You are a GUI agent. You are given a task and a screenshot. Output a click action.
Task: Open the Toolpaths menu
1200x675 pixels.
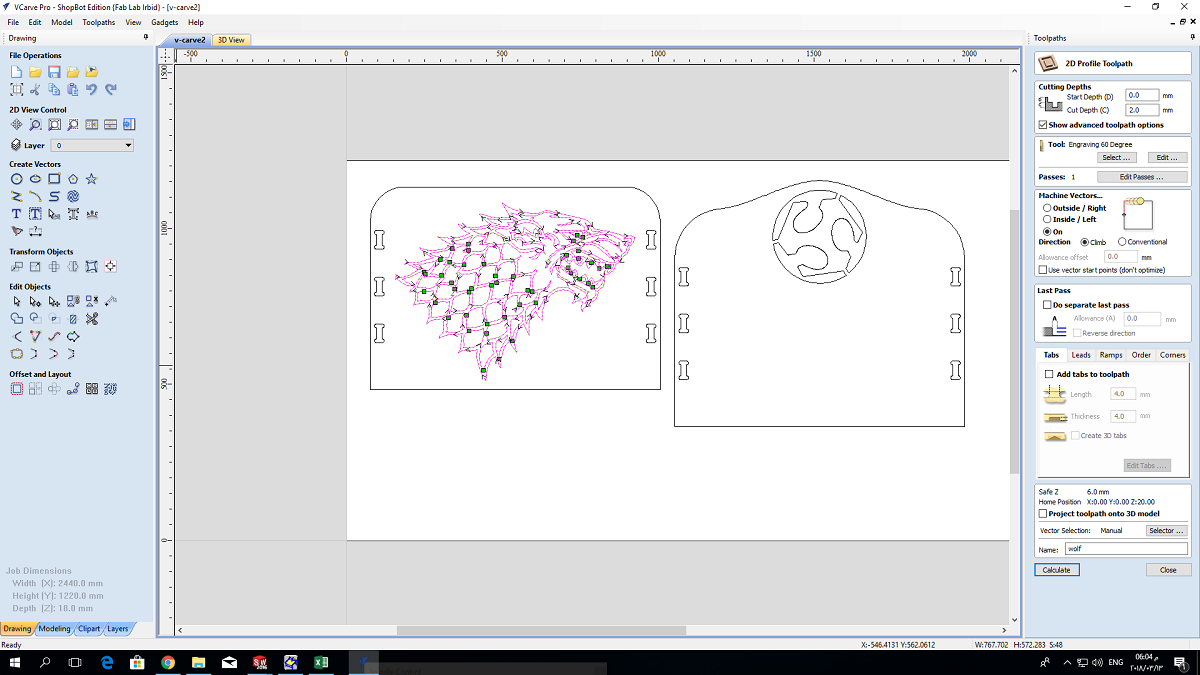click(99, 22)
